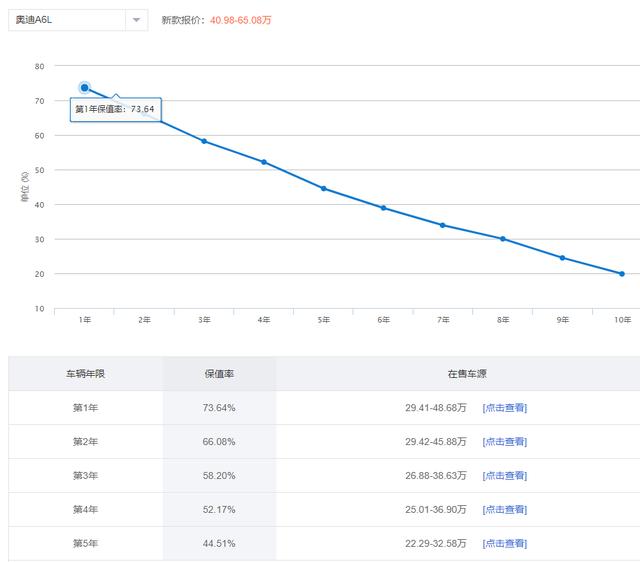
Task: Click the 44.51% value cell
Action: tap(219, 543)
